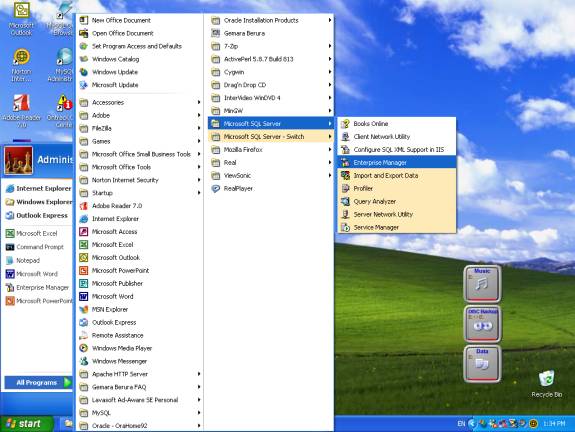This screenshot has width=575, height=432.
Task: Open Internet Explorer from pinned list
Action: (x=38, y=188)
